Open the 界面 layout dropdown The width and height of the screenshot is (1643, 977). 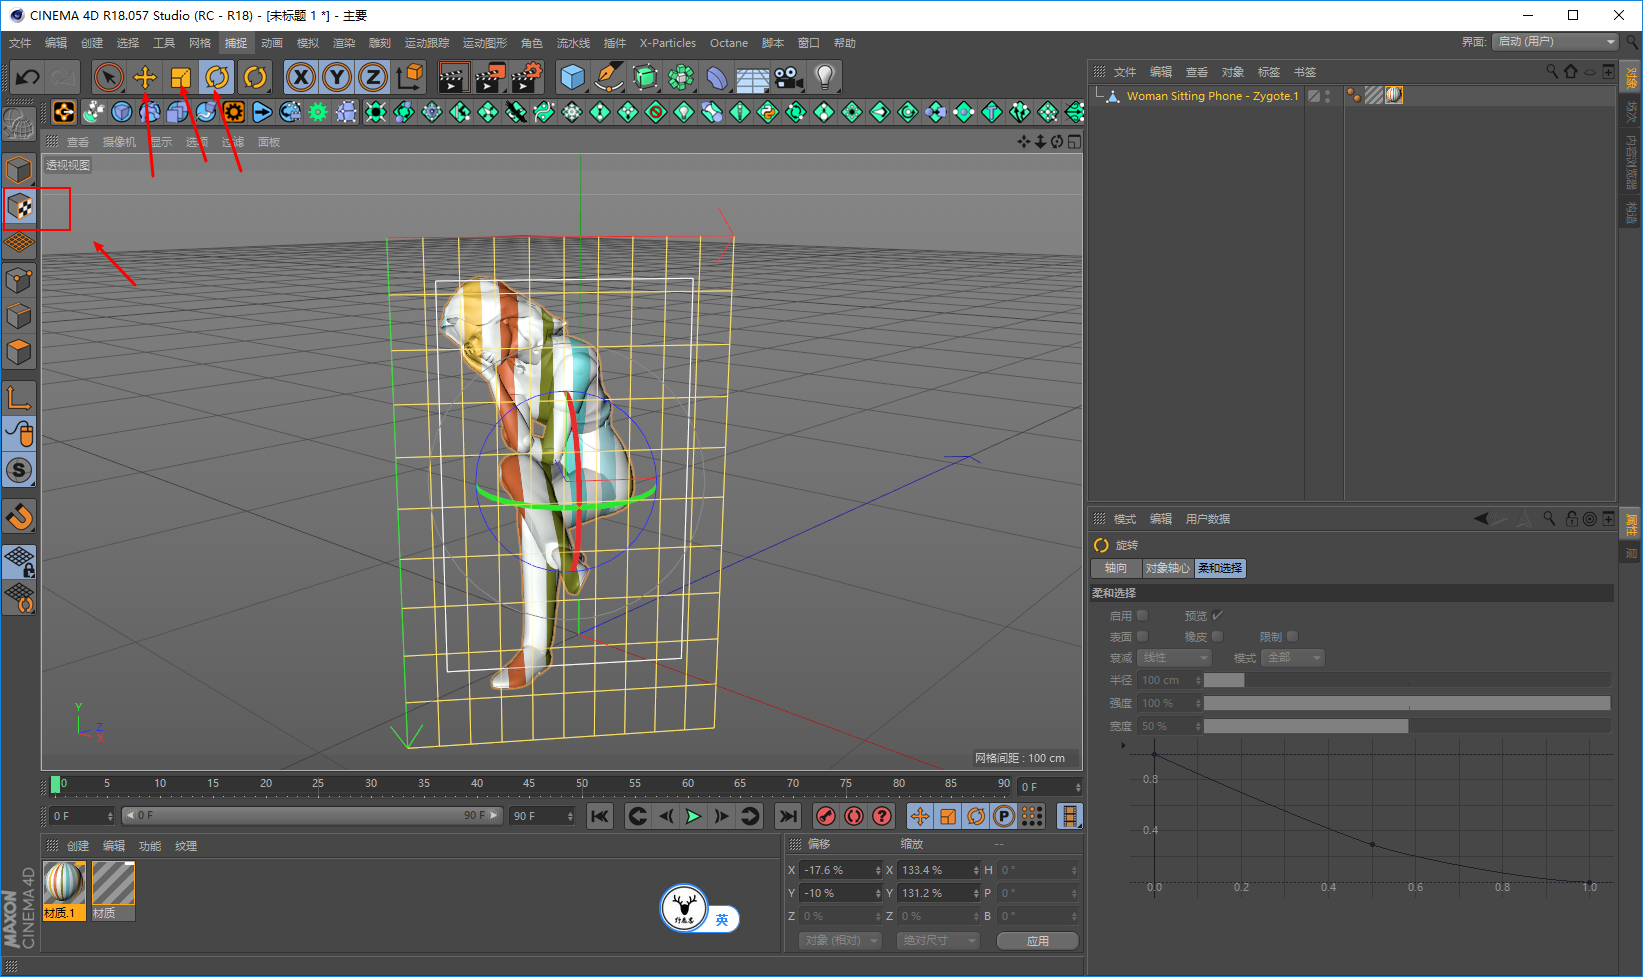coord(1554,42)
